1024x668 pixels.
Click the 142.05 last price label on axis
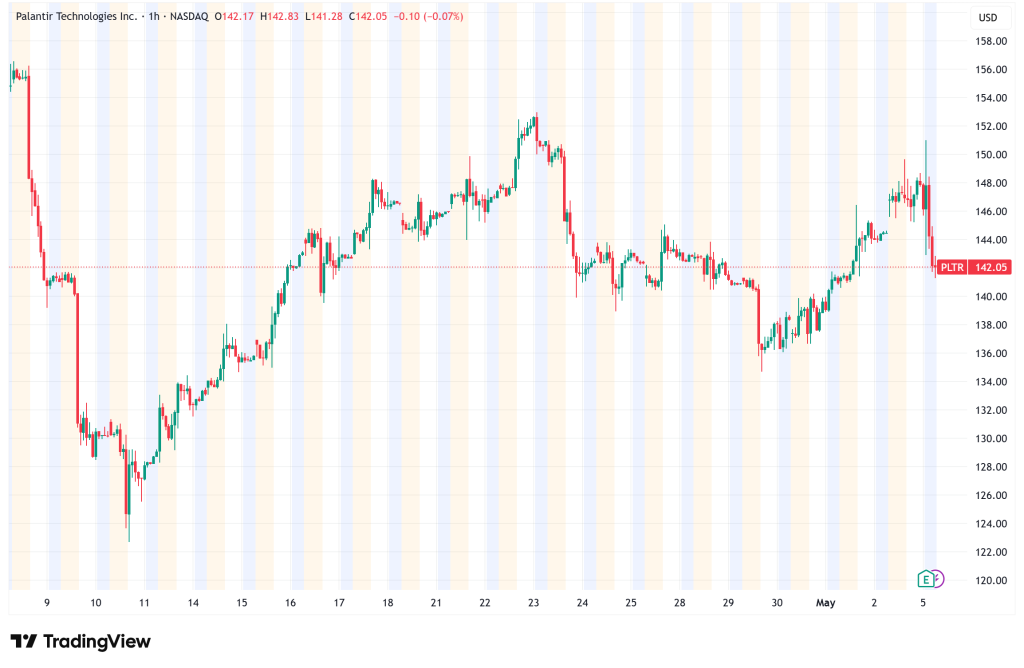pos(990,267)
